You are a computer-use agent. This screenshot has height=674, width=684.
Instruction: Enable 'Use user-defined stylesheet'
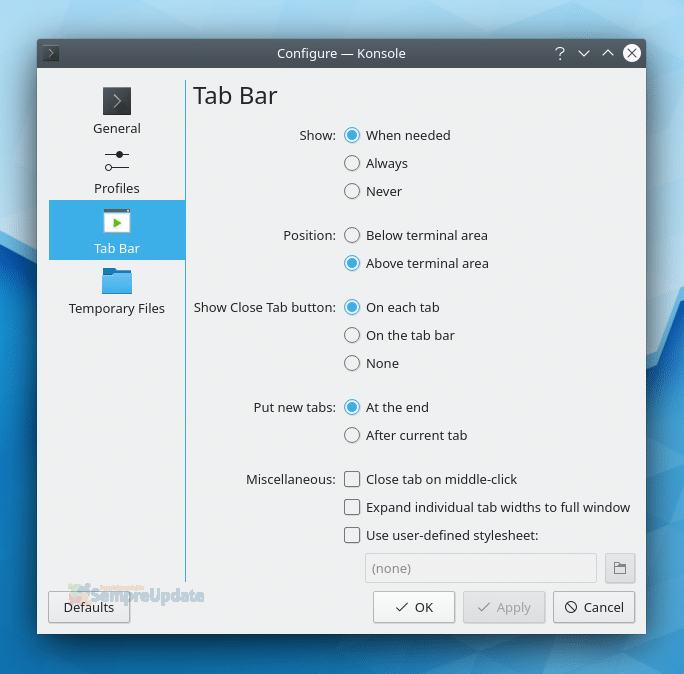(441, 535)
